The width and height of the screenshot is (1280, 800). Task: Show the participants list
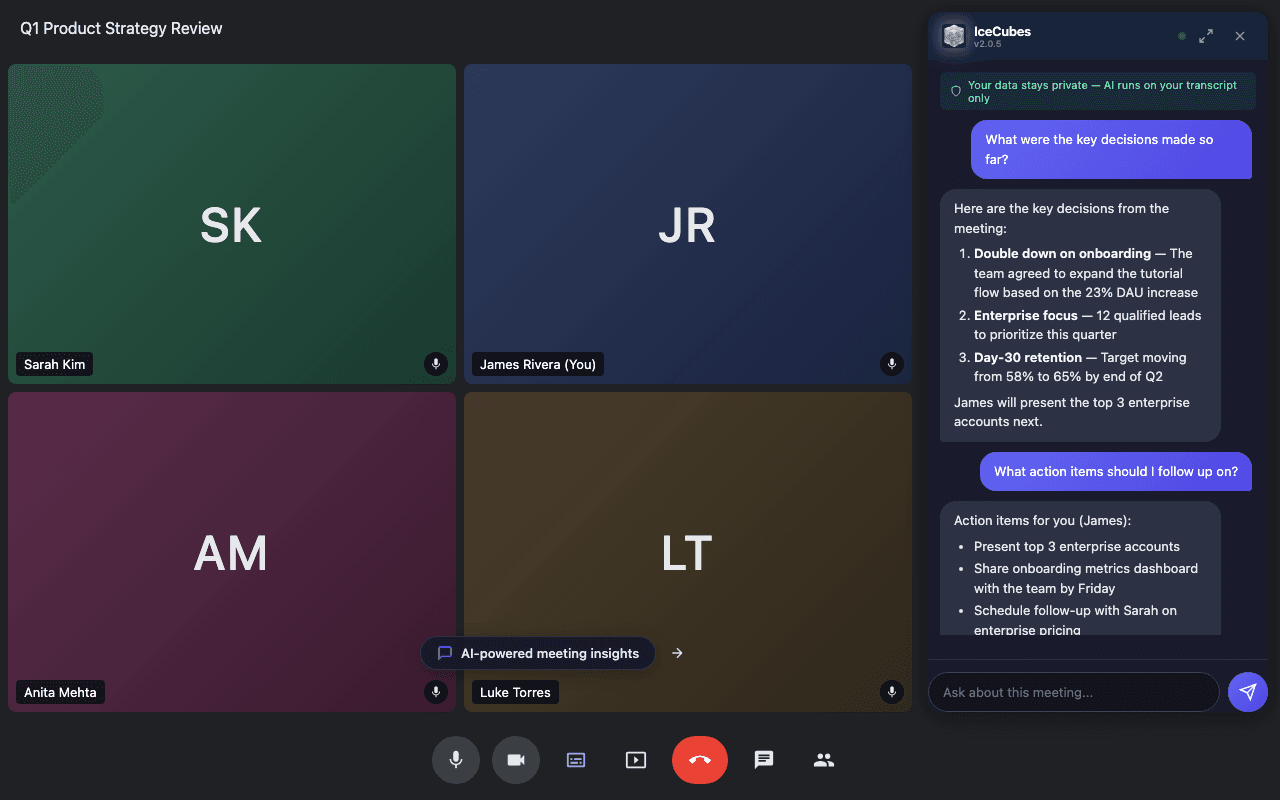tap(824, 760)
